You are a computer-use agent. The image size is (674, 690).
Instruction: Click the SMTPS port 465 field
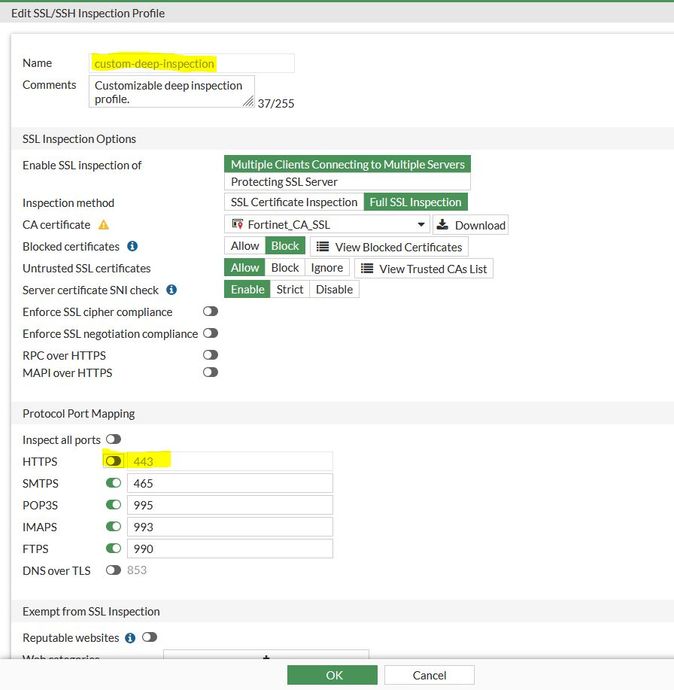pyautogui.click(x=230, y=483)
